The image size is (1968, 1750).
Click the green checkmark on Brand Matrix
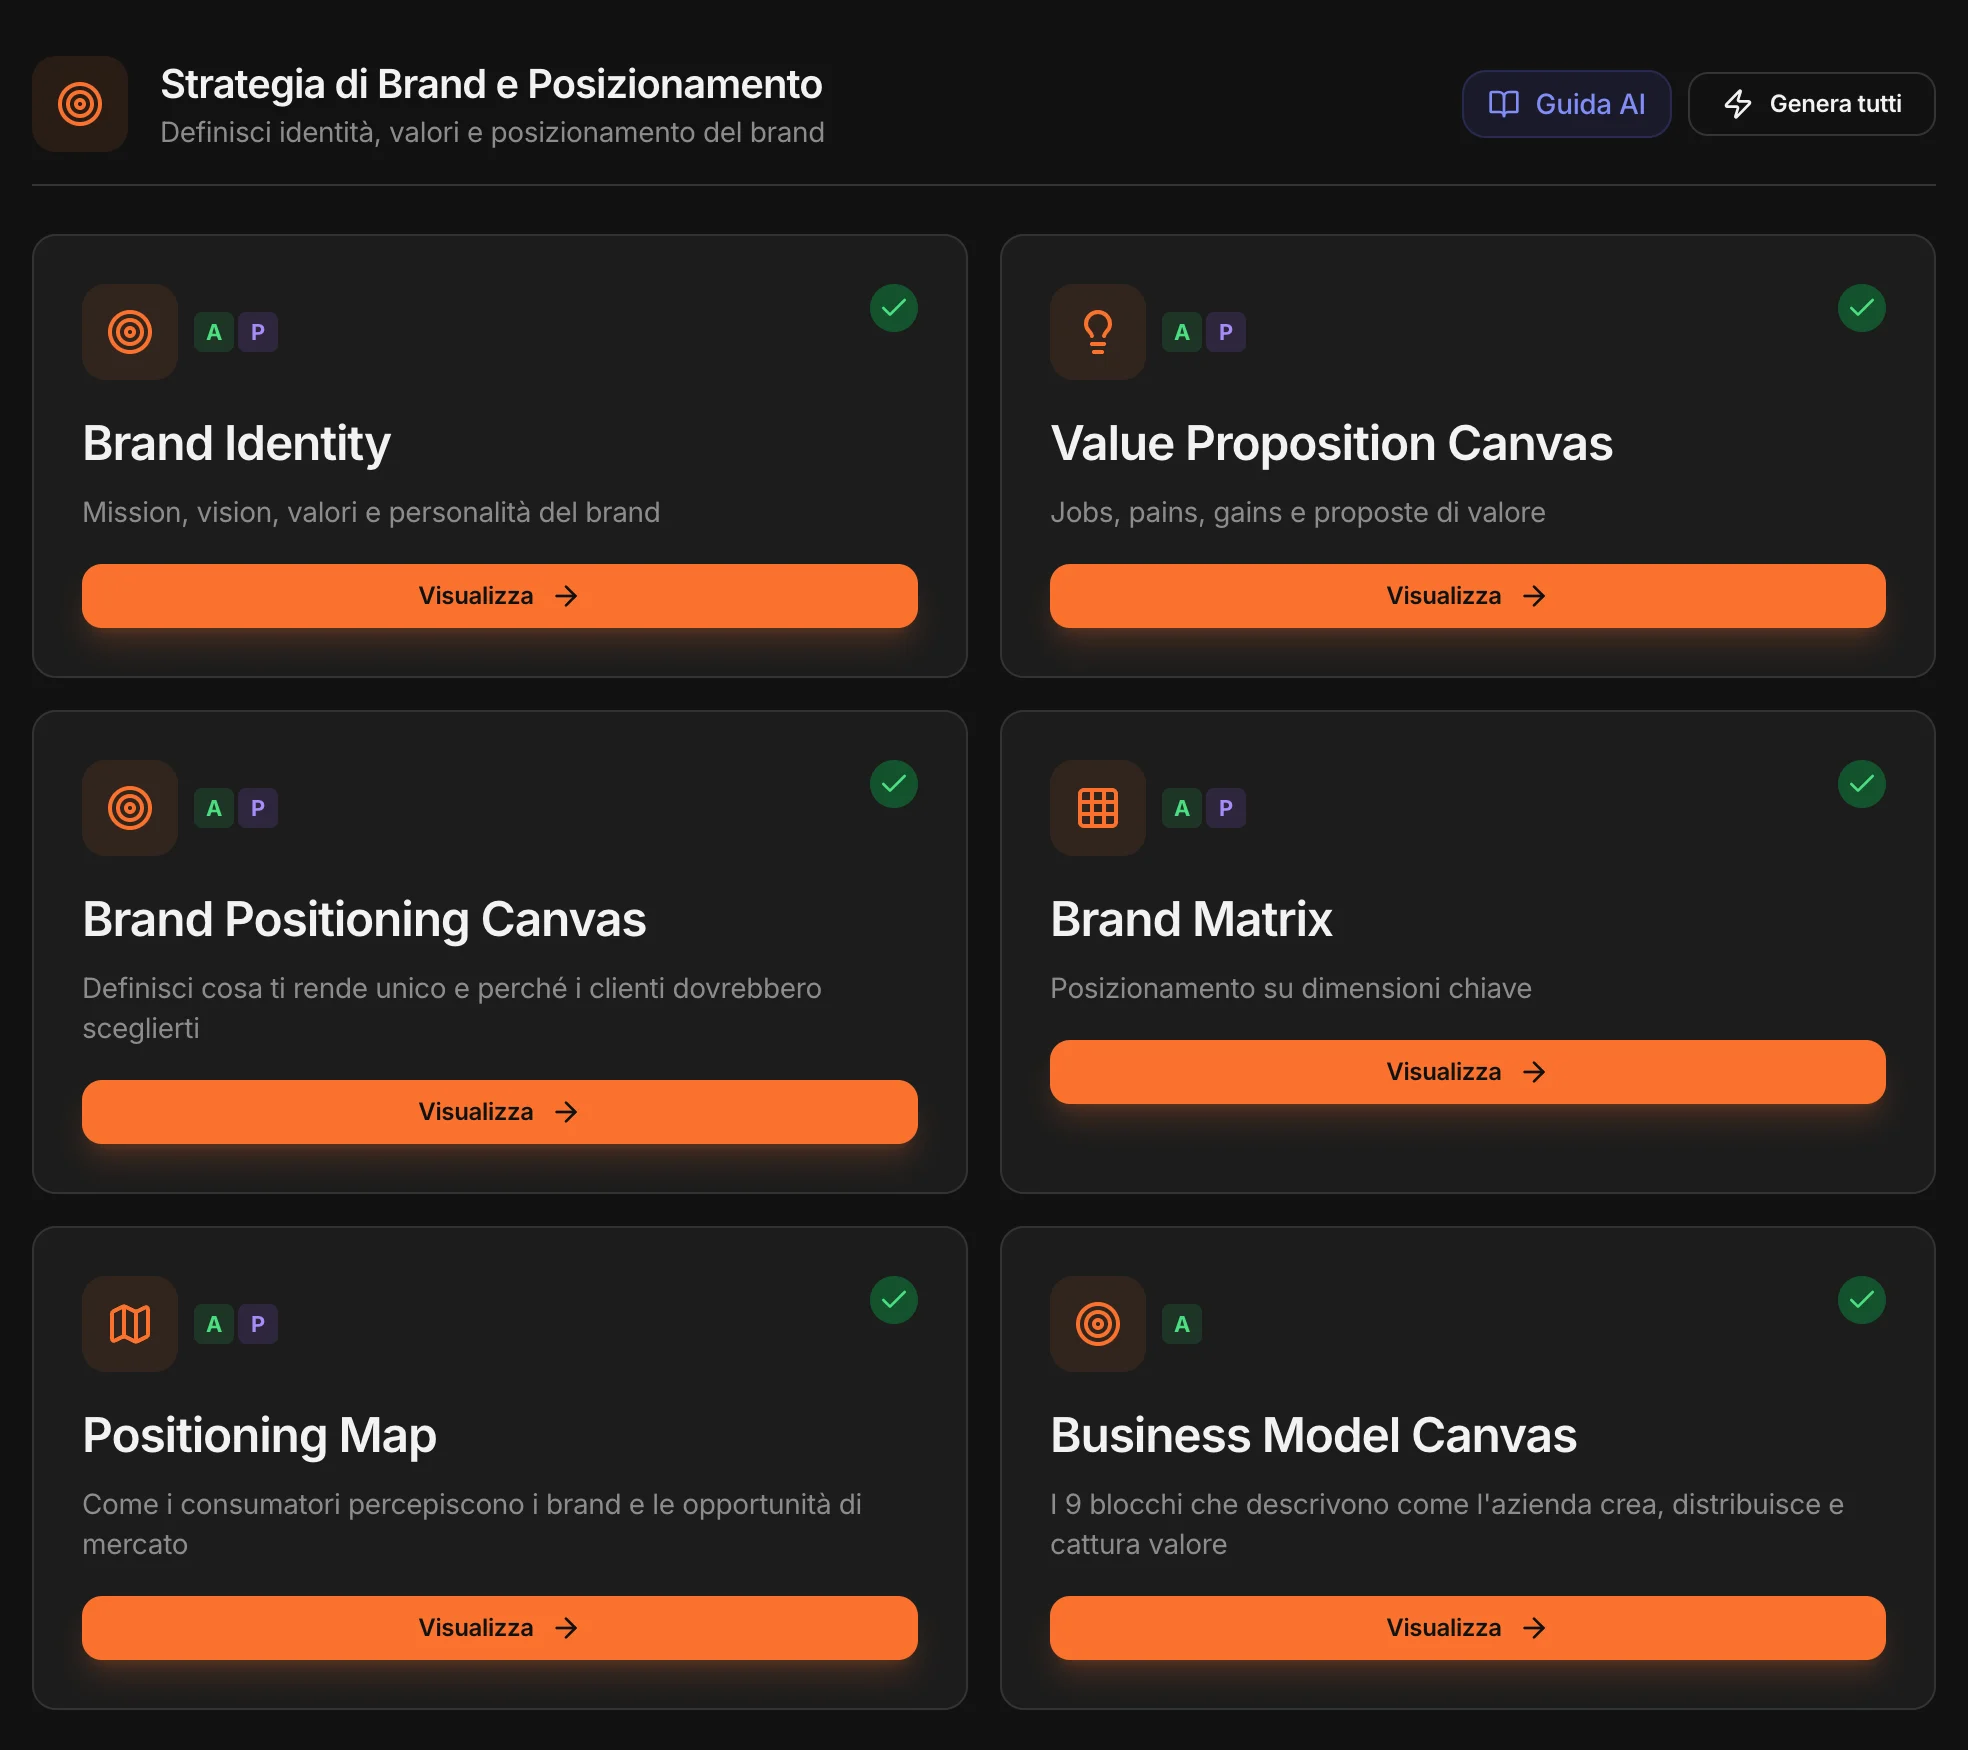click(x=1862, y=784)
